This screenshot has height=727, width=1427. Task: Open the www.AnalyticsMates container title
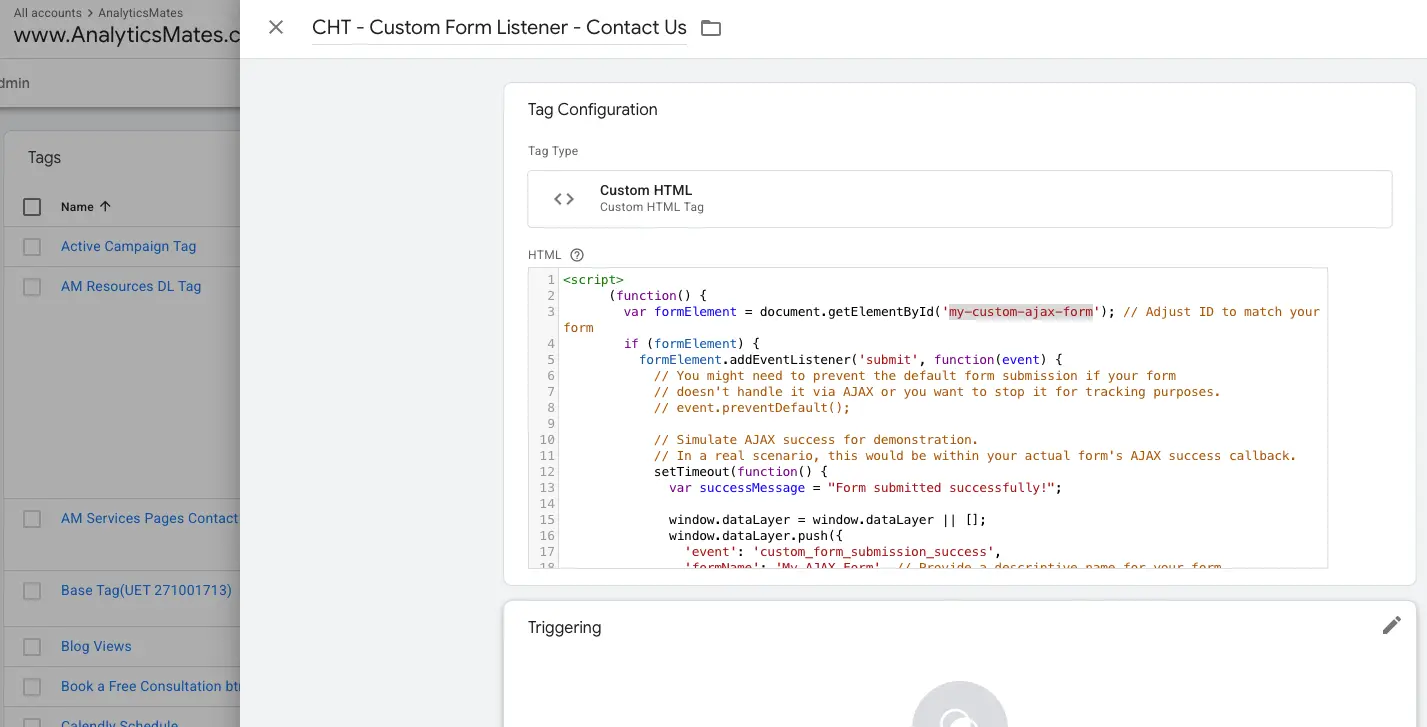coord(127,35)
